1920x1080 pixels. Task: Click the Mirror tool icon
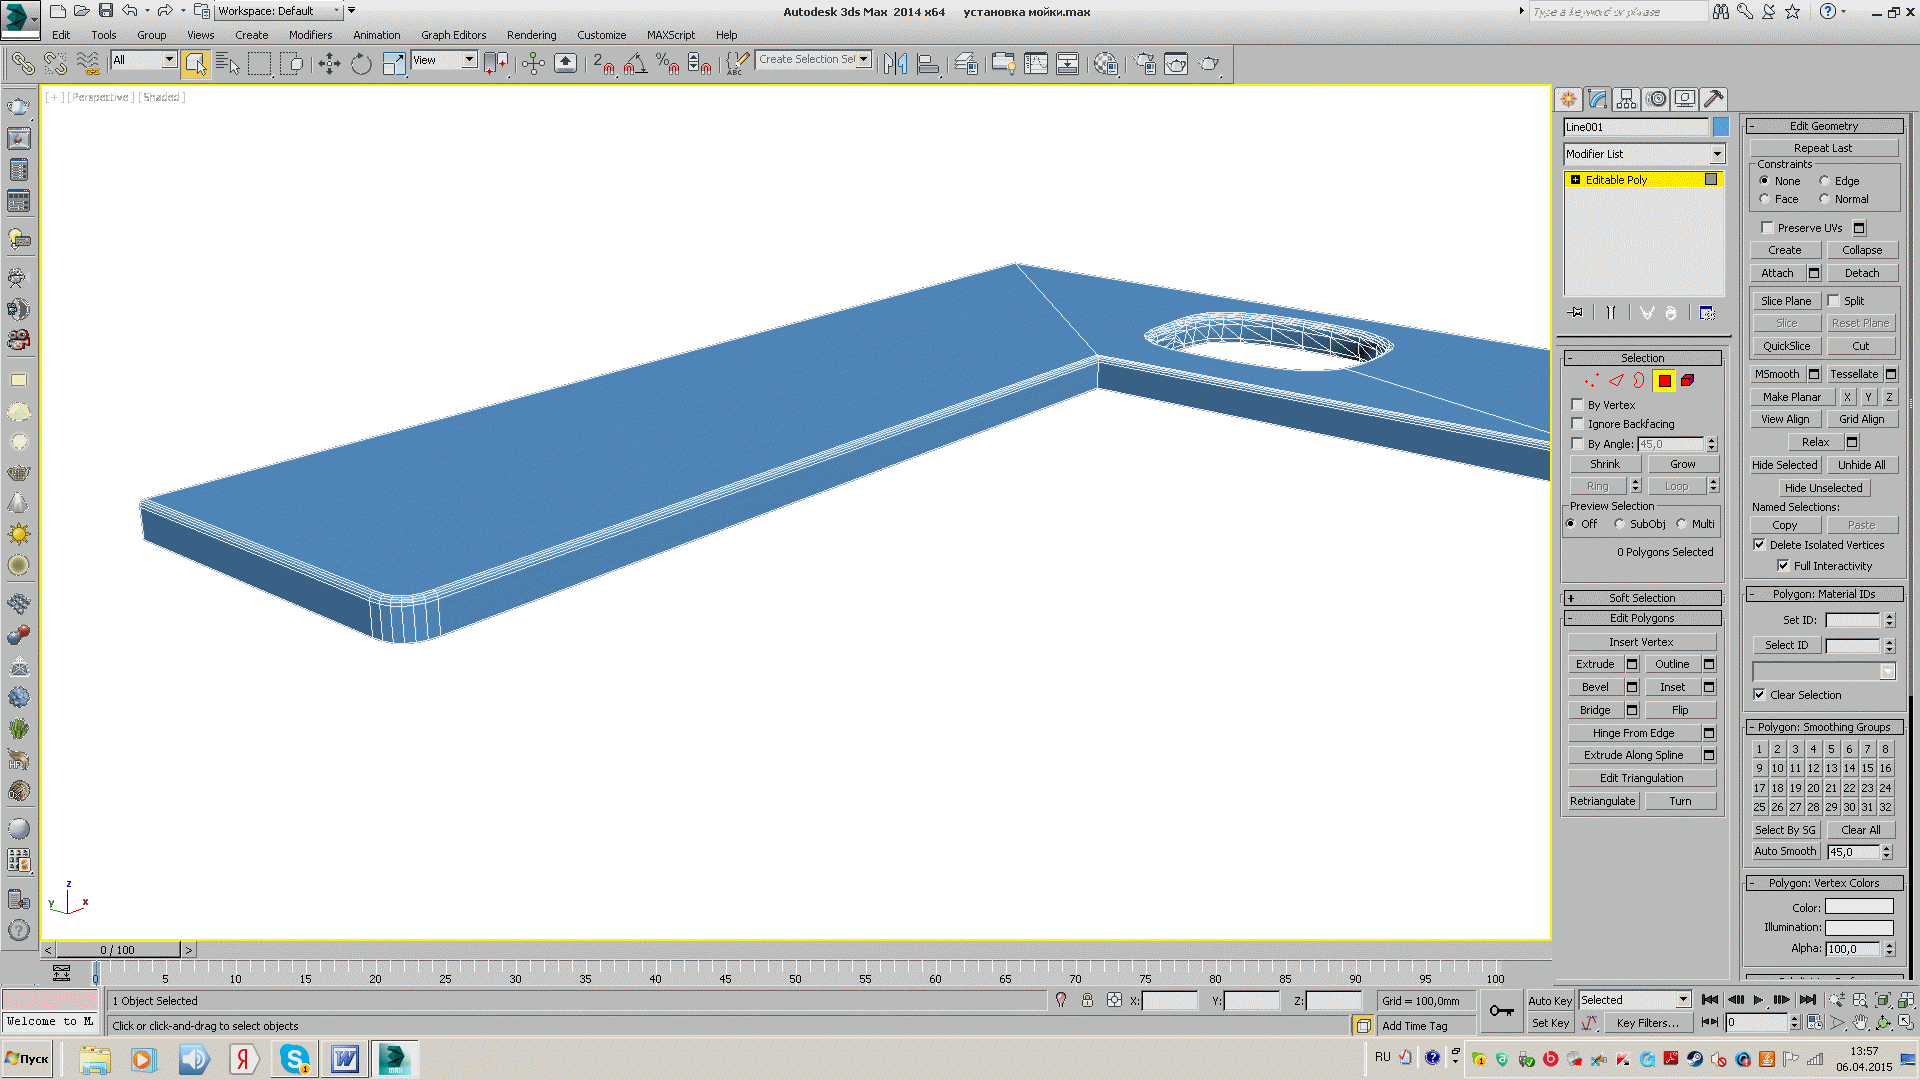(895, 64)
